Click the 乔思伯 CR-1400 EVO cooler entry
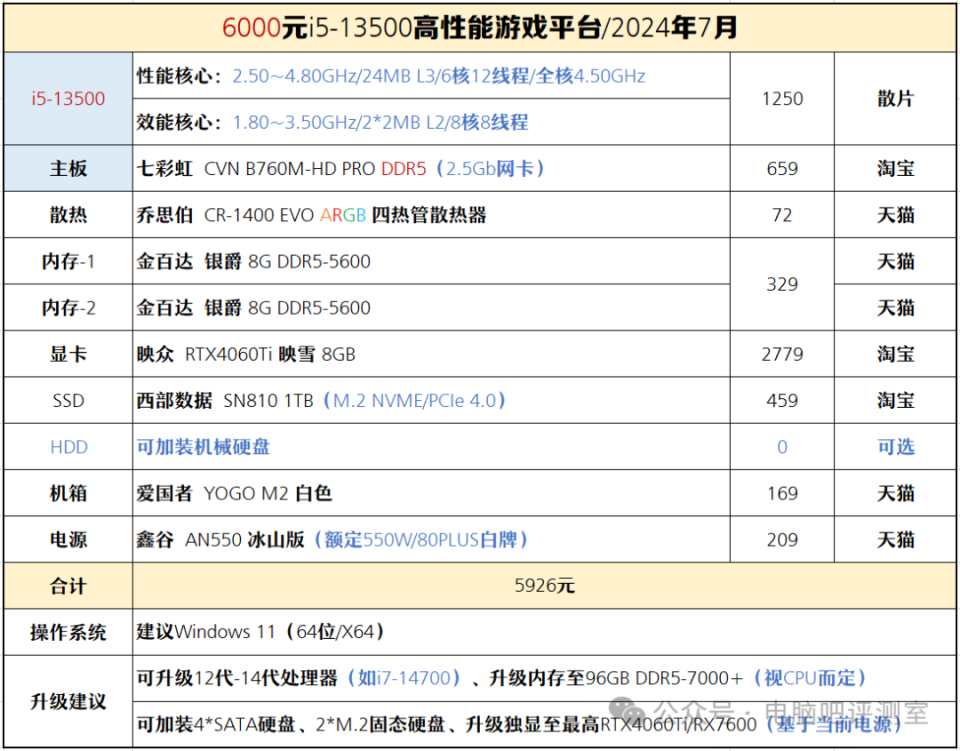The image size is (960, 751). (x=431, y=215)
